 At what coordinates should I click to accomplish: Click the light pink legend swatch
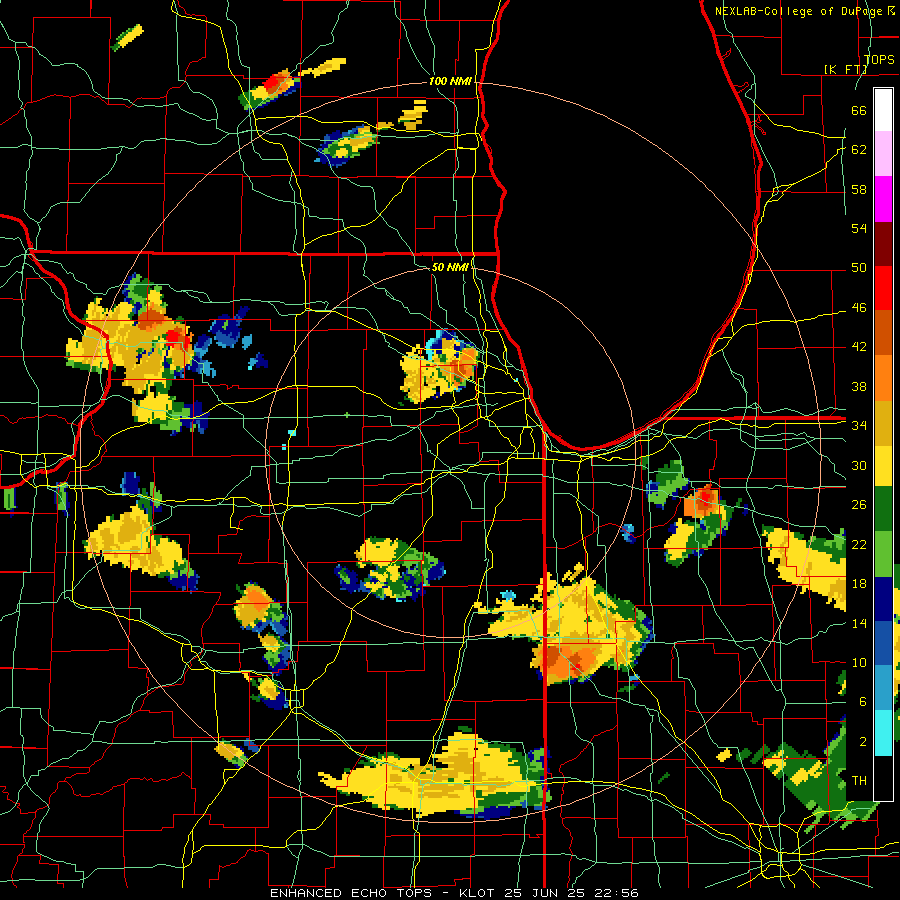(x=883, y=153)
